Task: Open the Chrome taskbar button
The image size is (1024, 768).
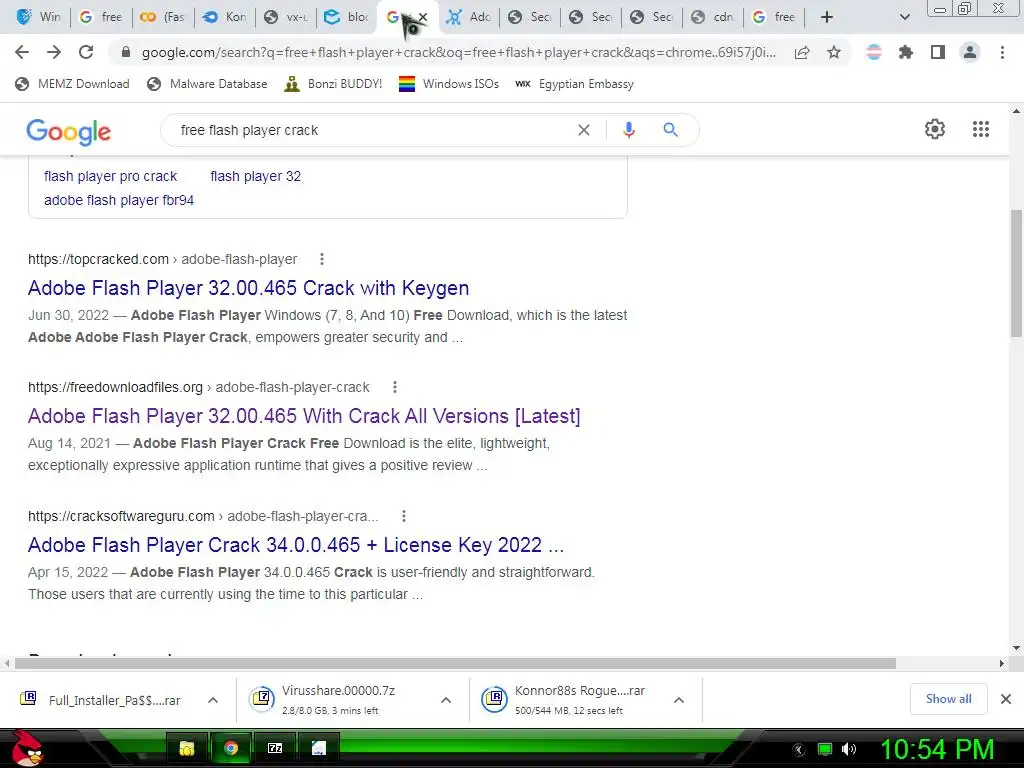Action: point(231,748)
